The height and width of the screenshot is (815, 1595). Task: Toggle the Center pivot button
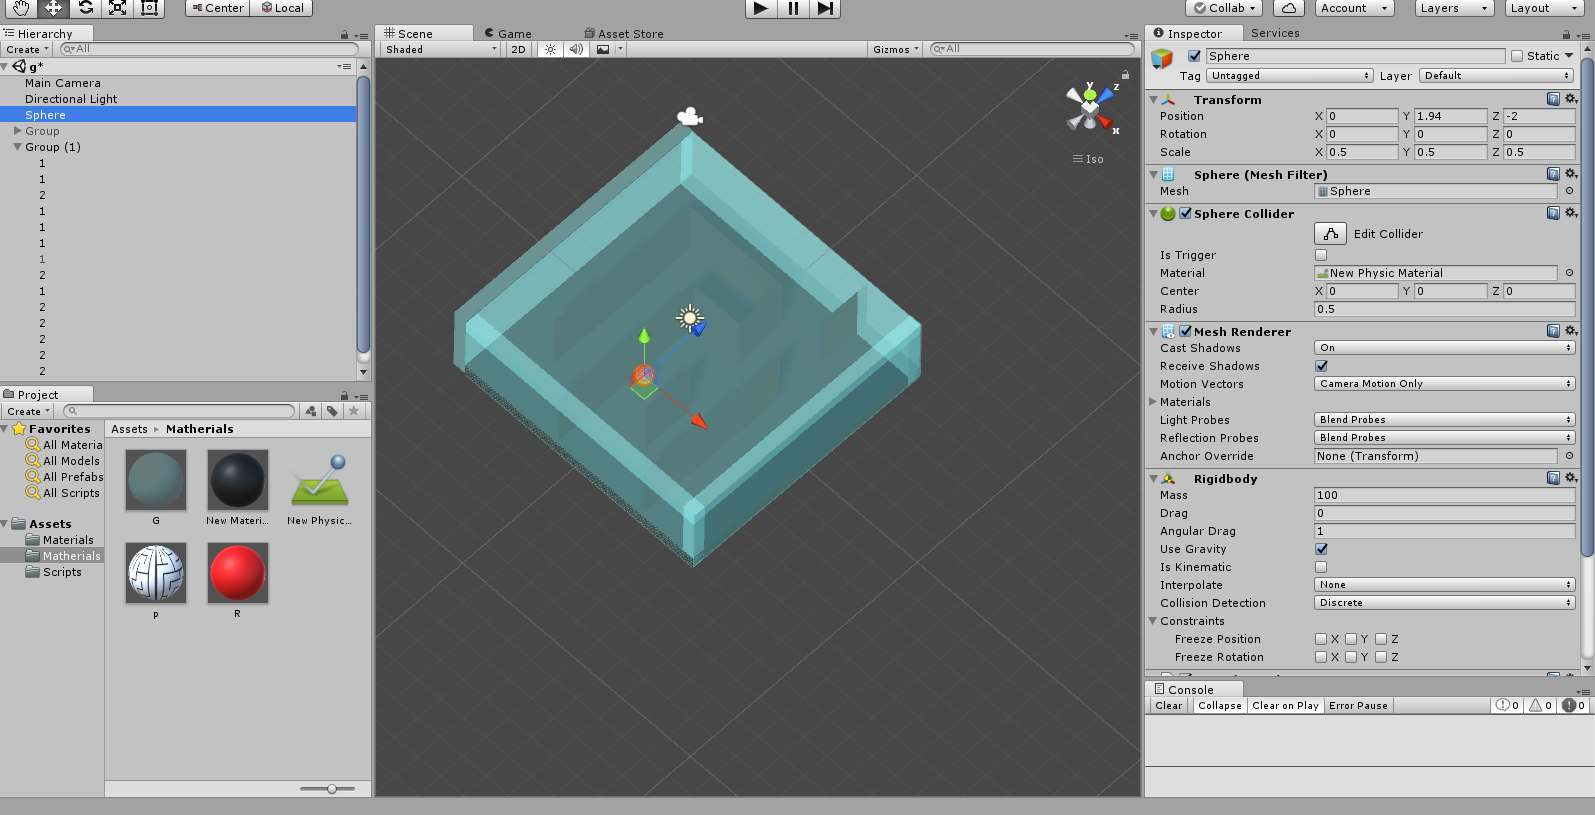(x=218, y=8)
